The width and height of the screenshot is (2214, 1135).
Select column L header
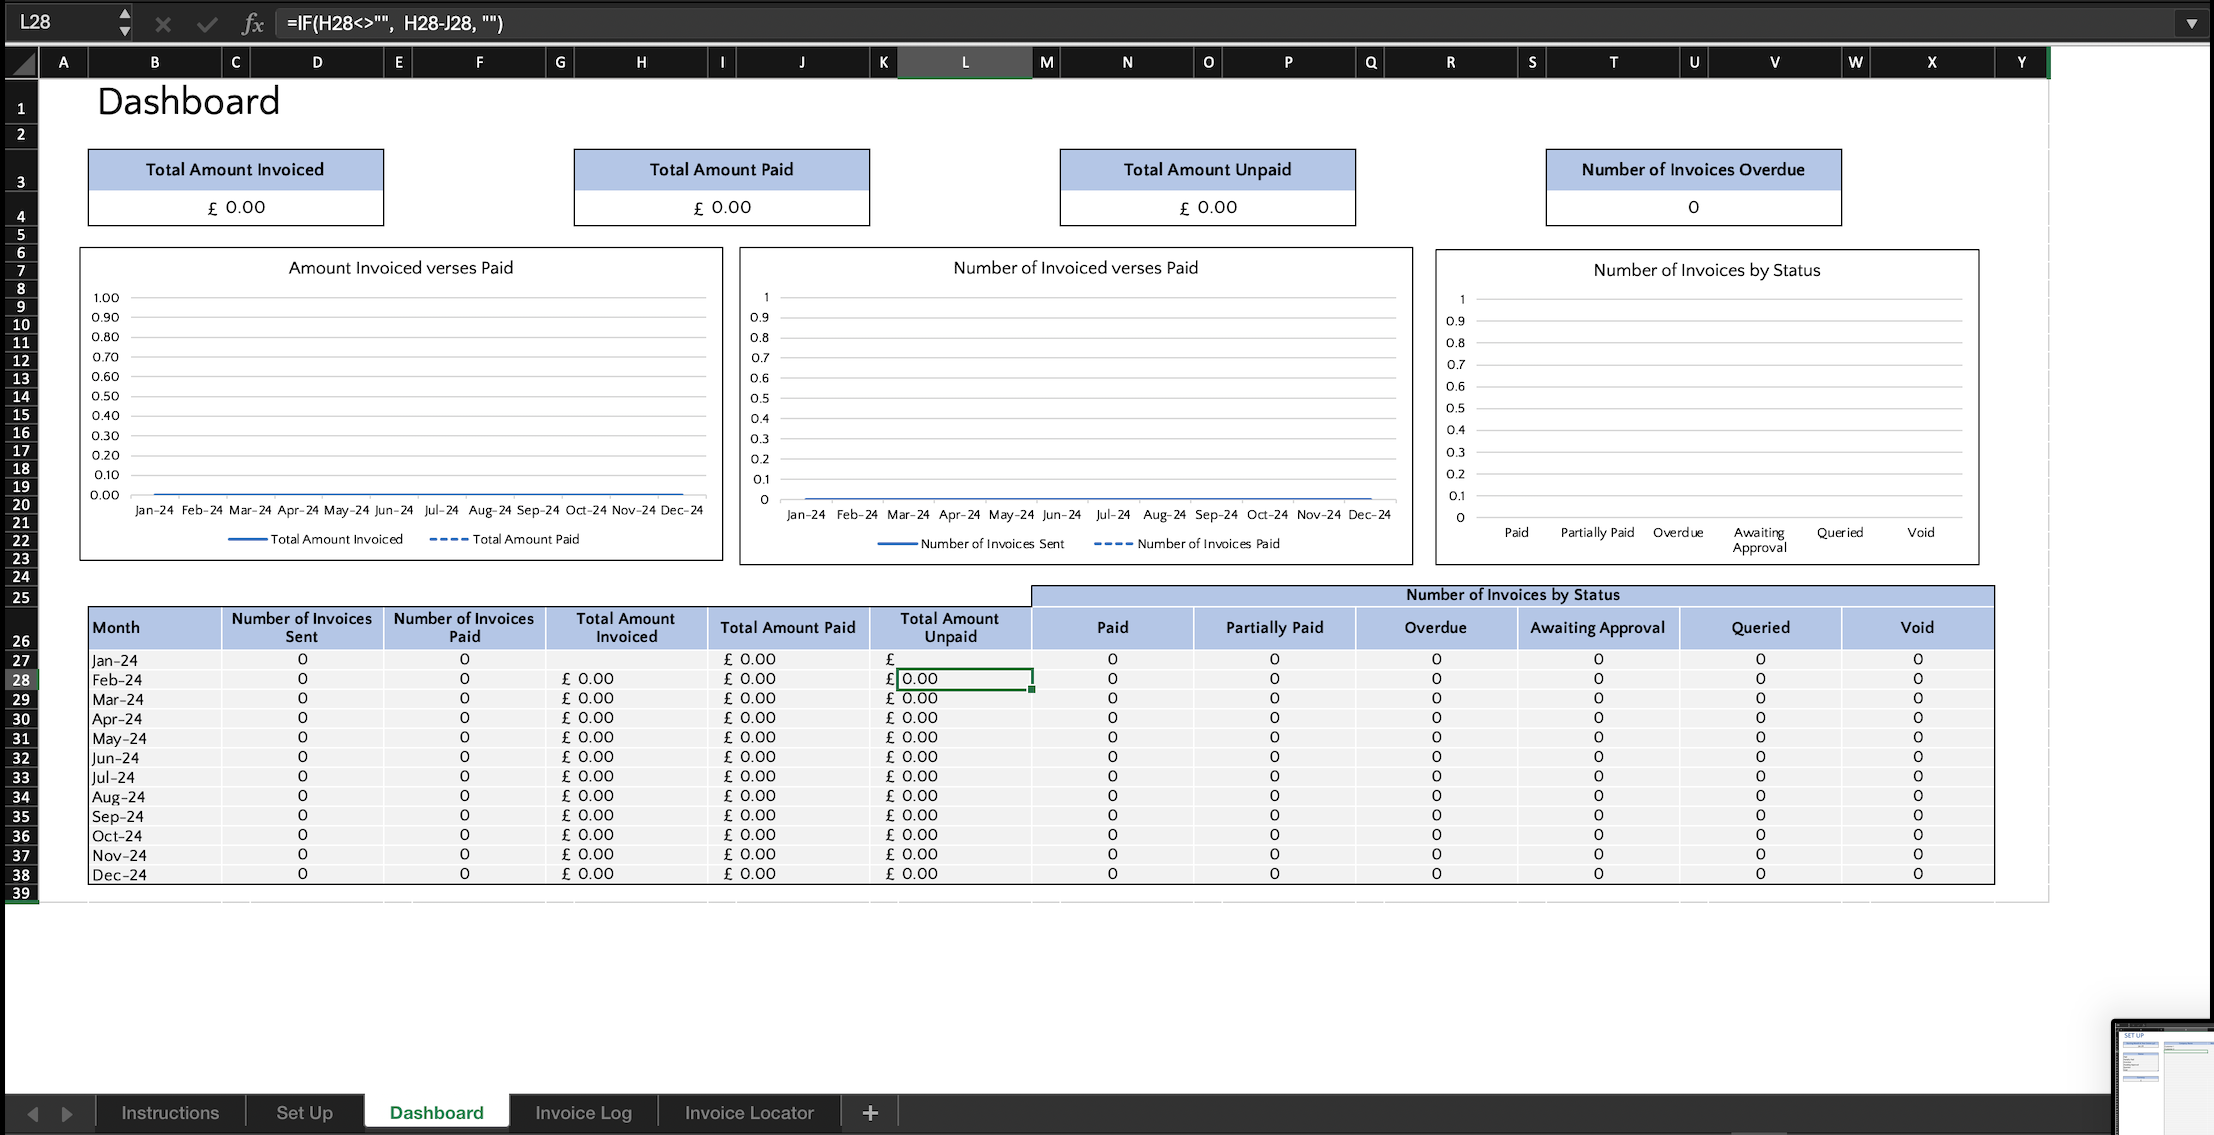[x=965, y=62]
